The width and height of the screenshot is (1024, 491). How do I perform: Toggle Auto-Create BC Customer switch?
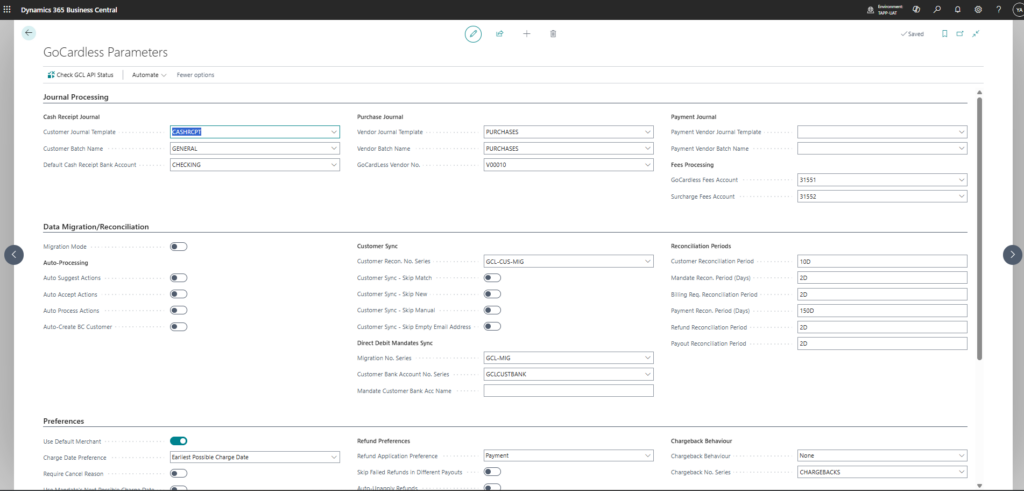coord(178,326)
